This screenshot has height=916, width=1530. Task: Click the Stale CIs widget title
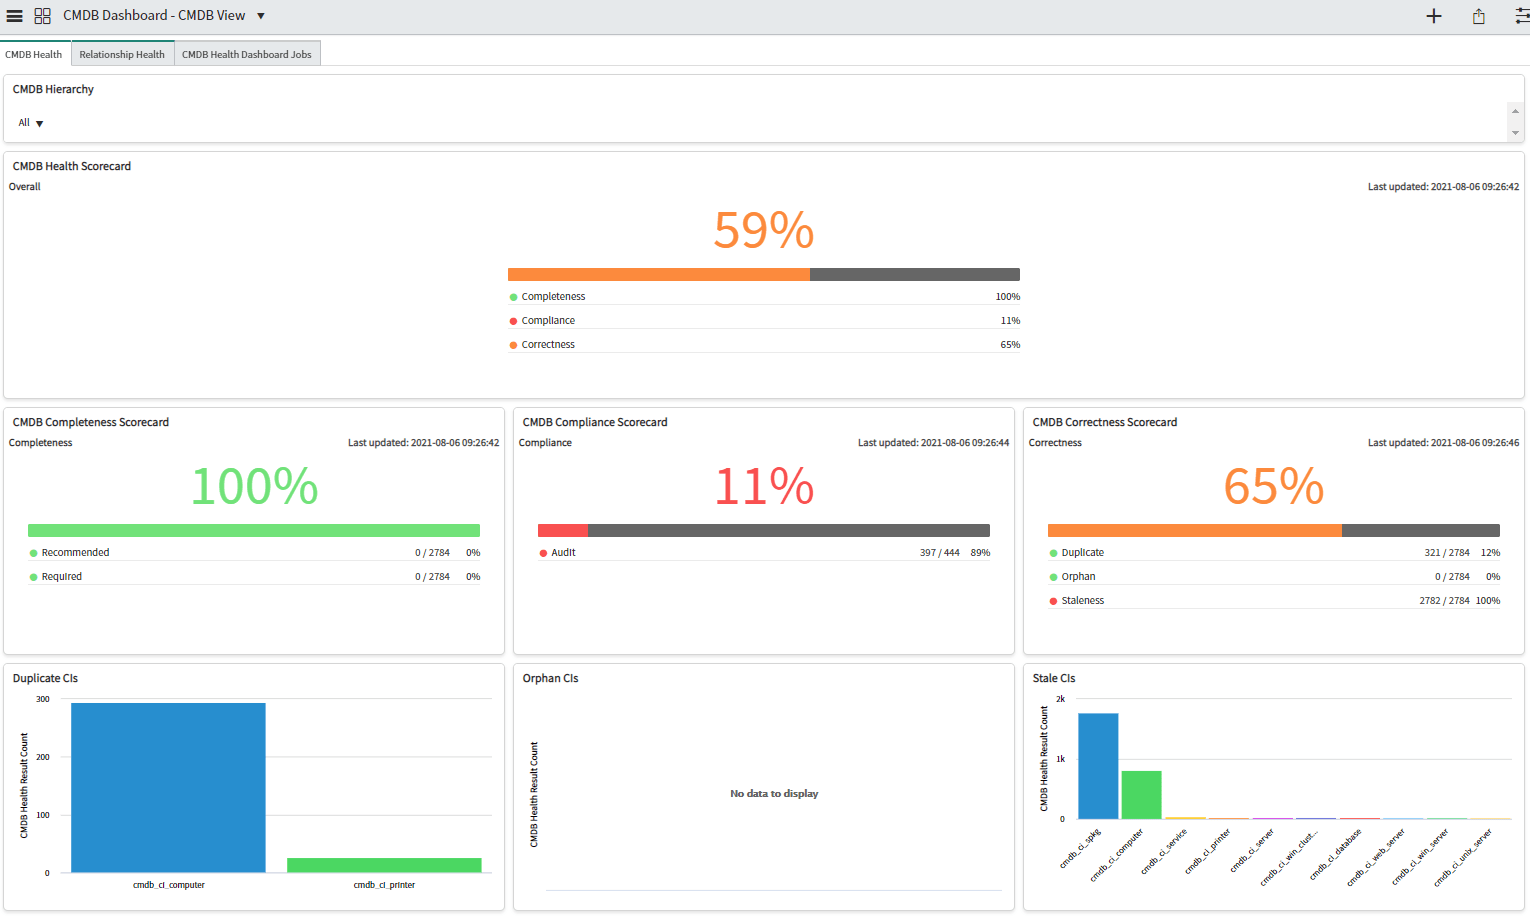[1054, 679]
